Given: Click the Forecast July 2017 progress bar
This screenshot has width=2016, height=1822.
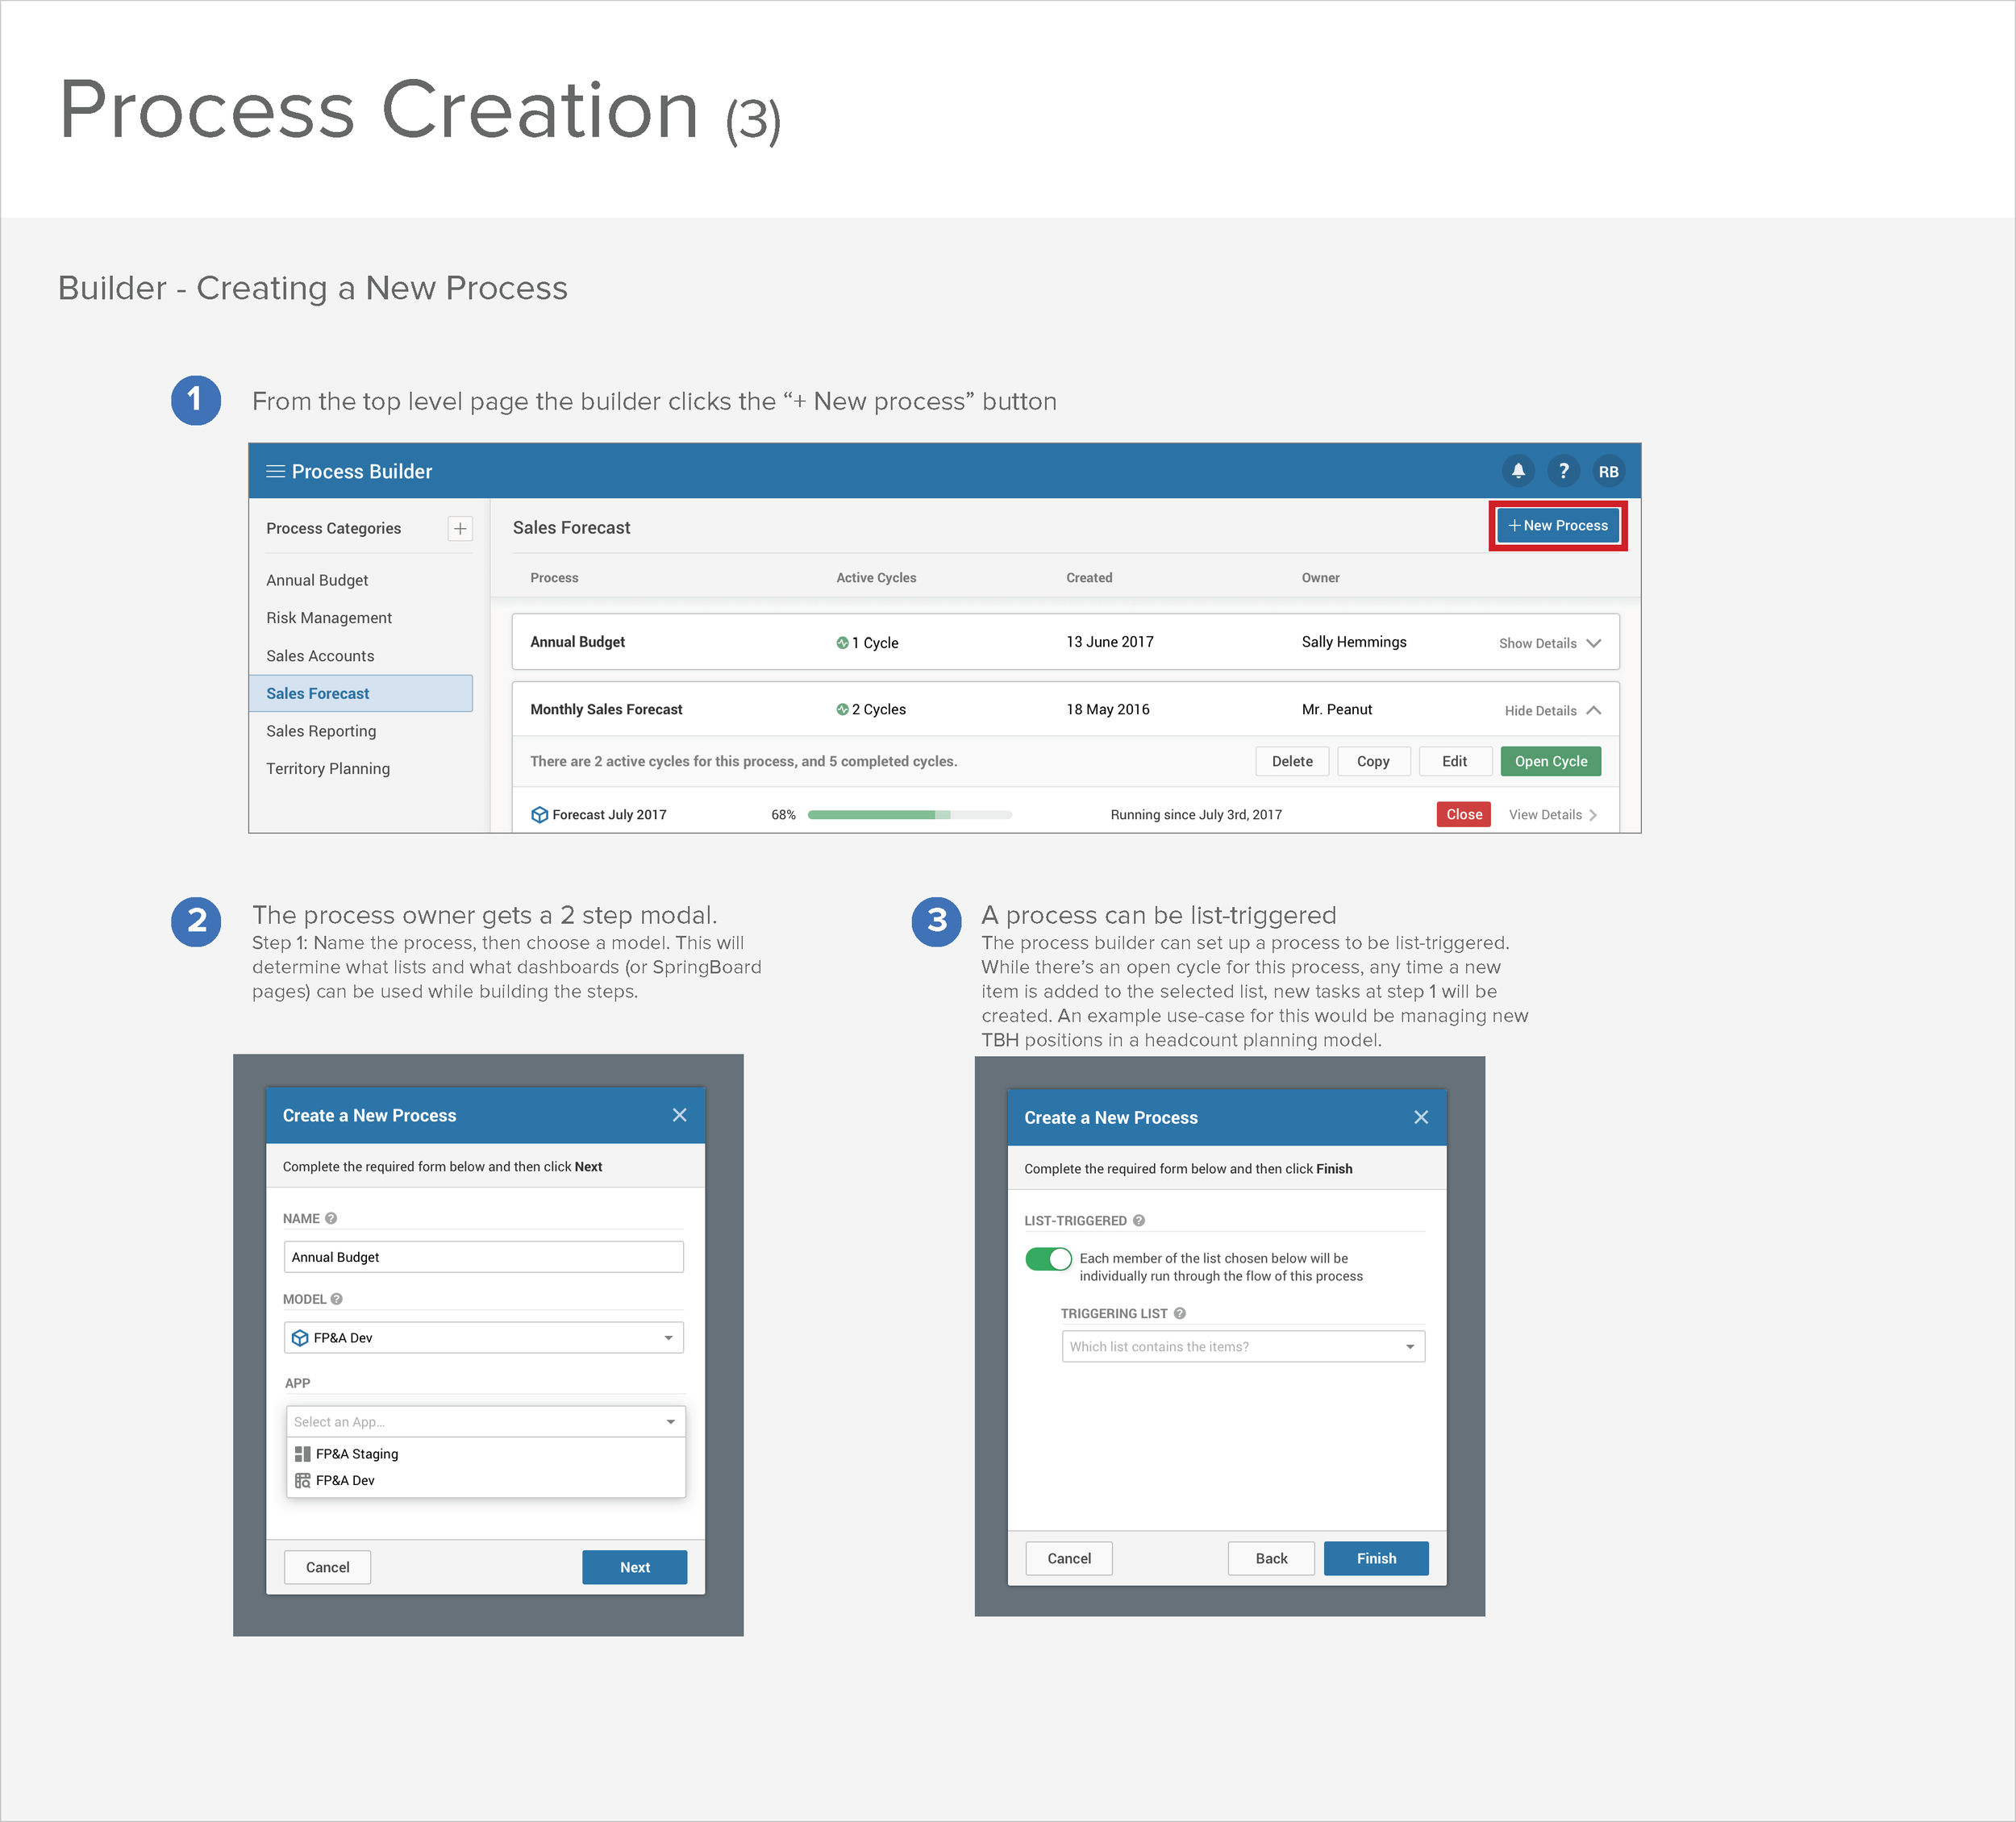Looking at the screenshot, I should point(909,814).
